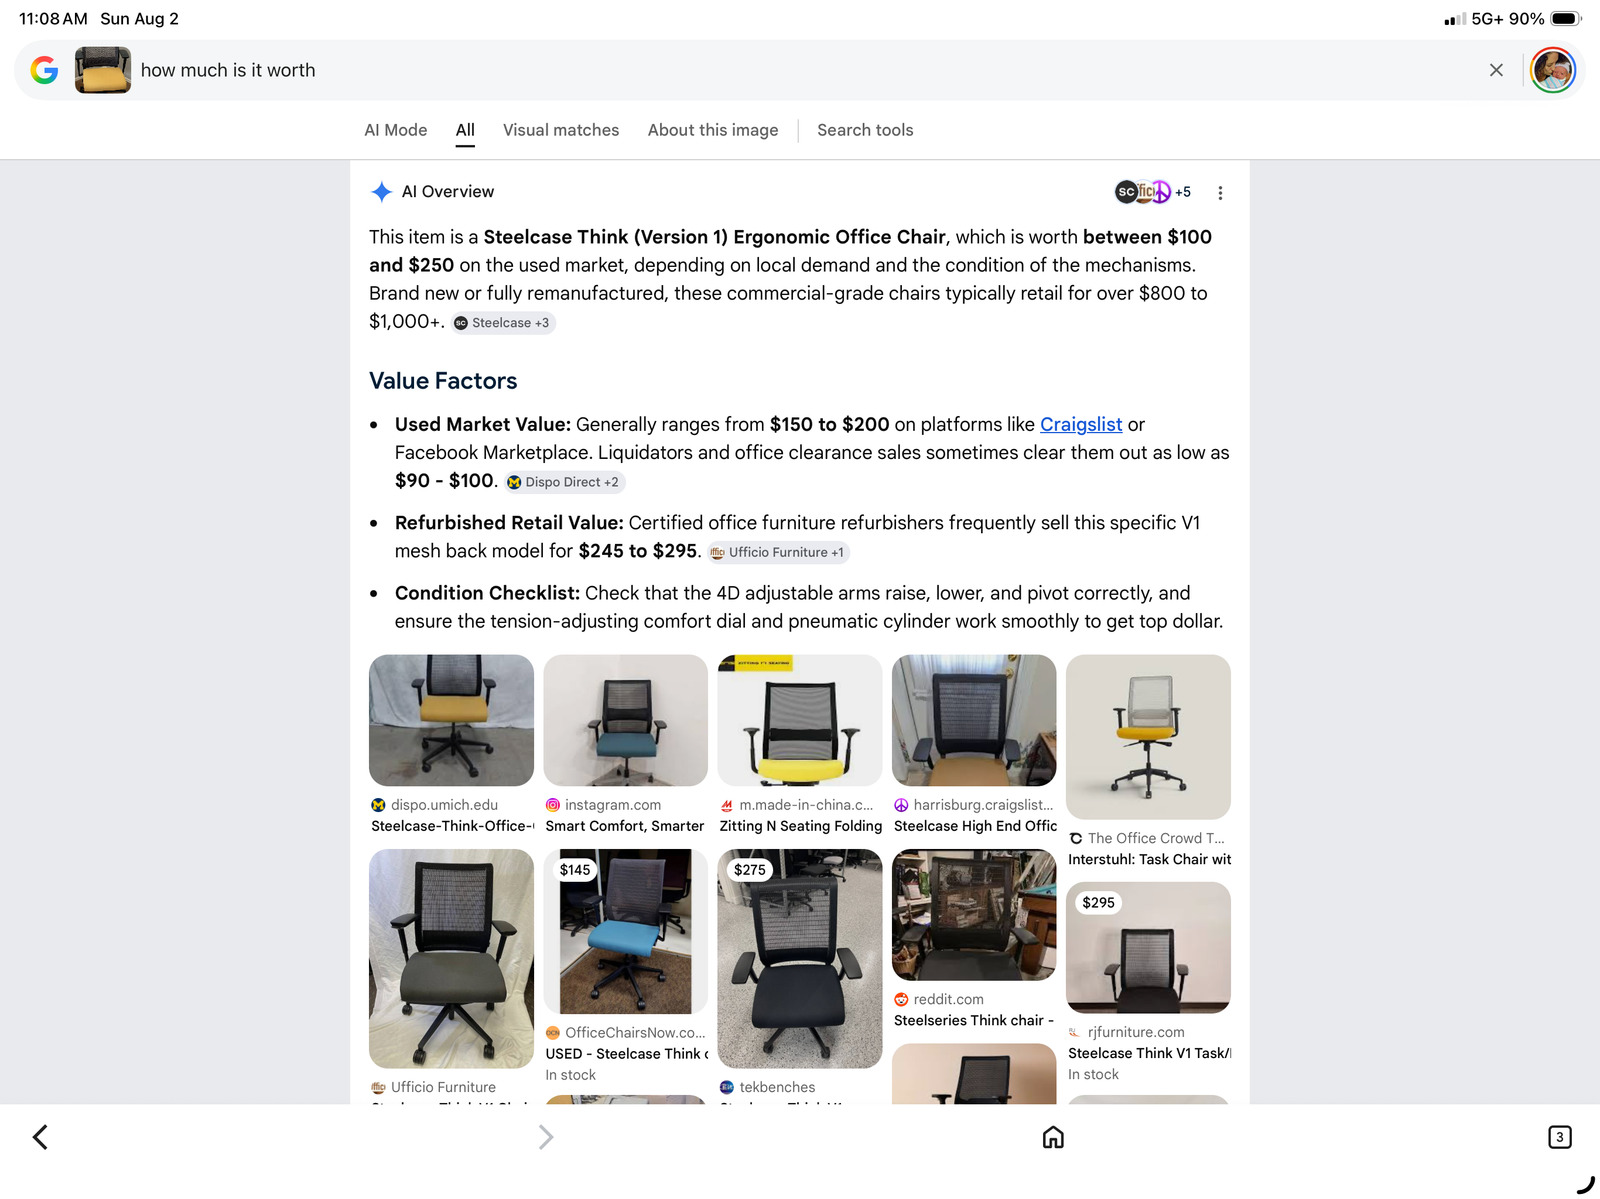The image size is (1600, 1199).
Task: Open the tab switcher showing 3 tabs
Action: point(1560,1137)
